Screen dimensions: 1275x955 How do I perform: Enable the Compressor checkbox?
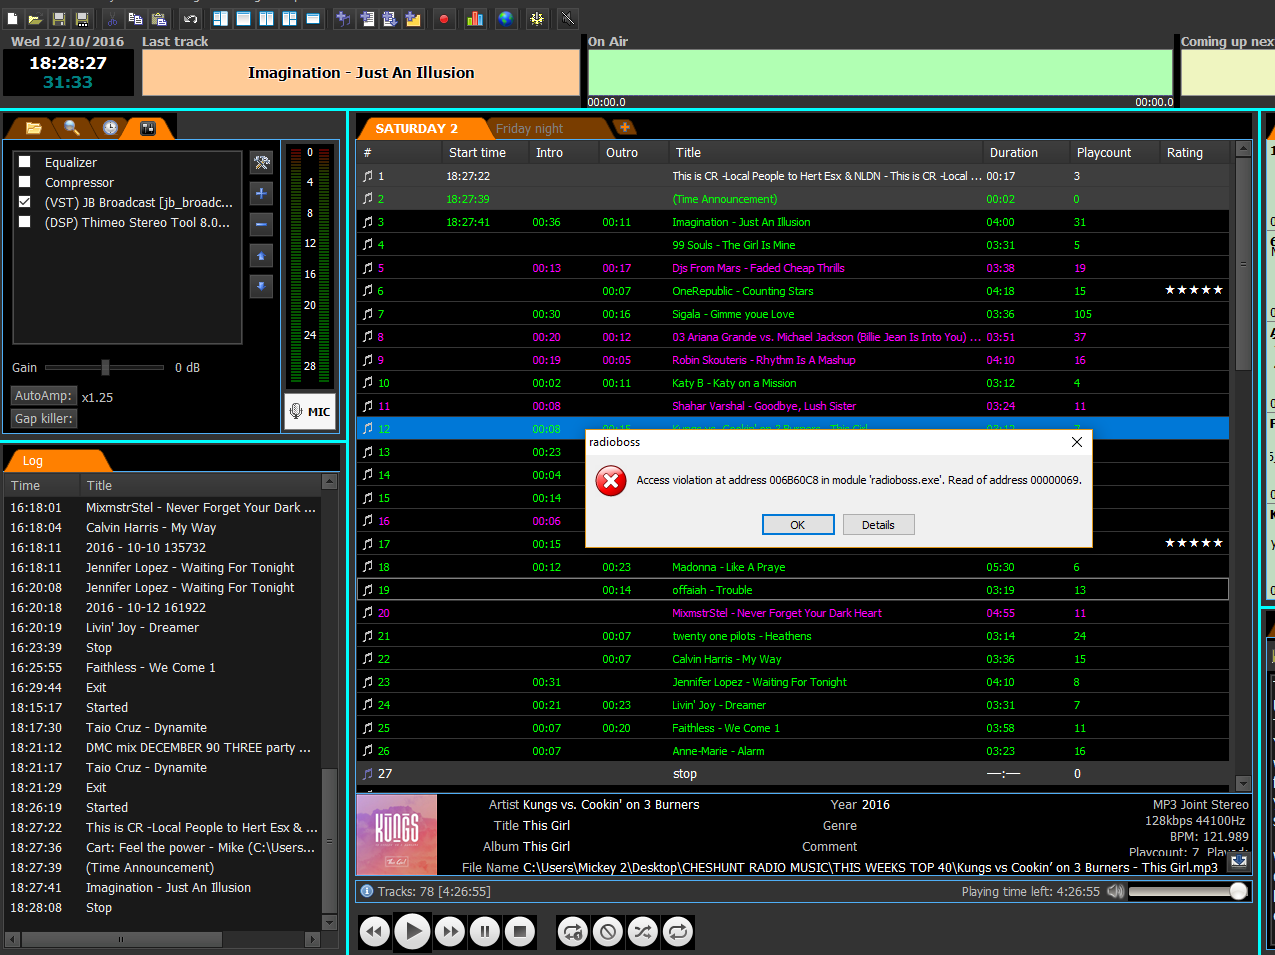[25, 182]
